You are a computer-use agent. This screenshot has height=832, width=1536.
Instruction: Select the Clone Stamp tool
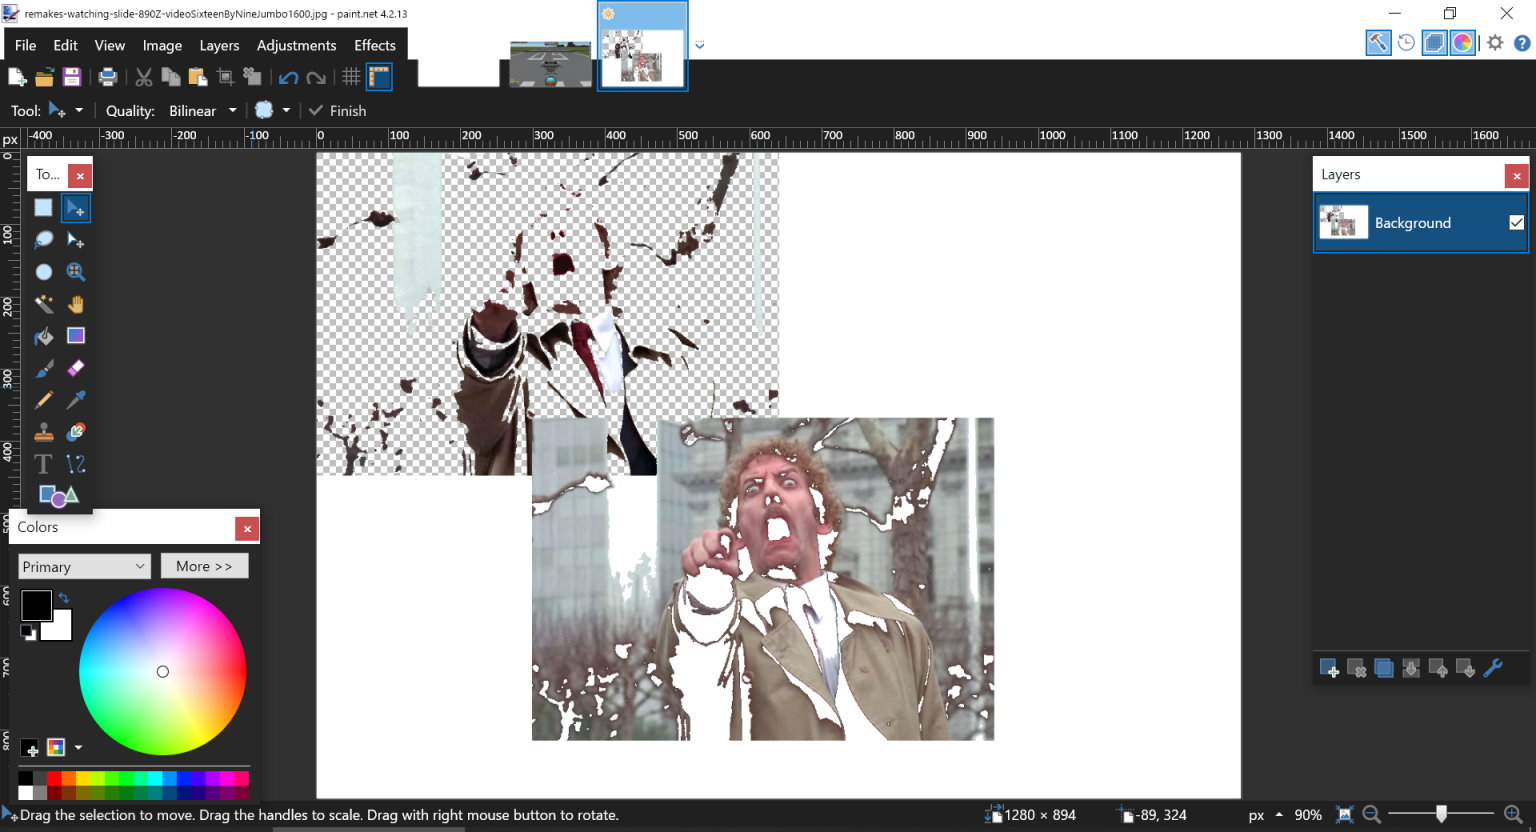pos(43,432)
